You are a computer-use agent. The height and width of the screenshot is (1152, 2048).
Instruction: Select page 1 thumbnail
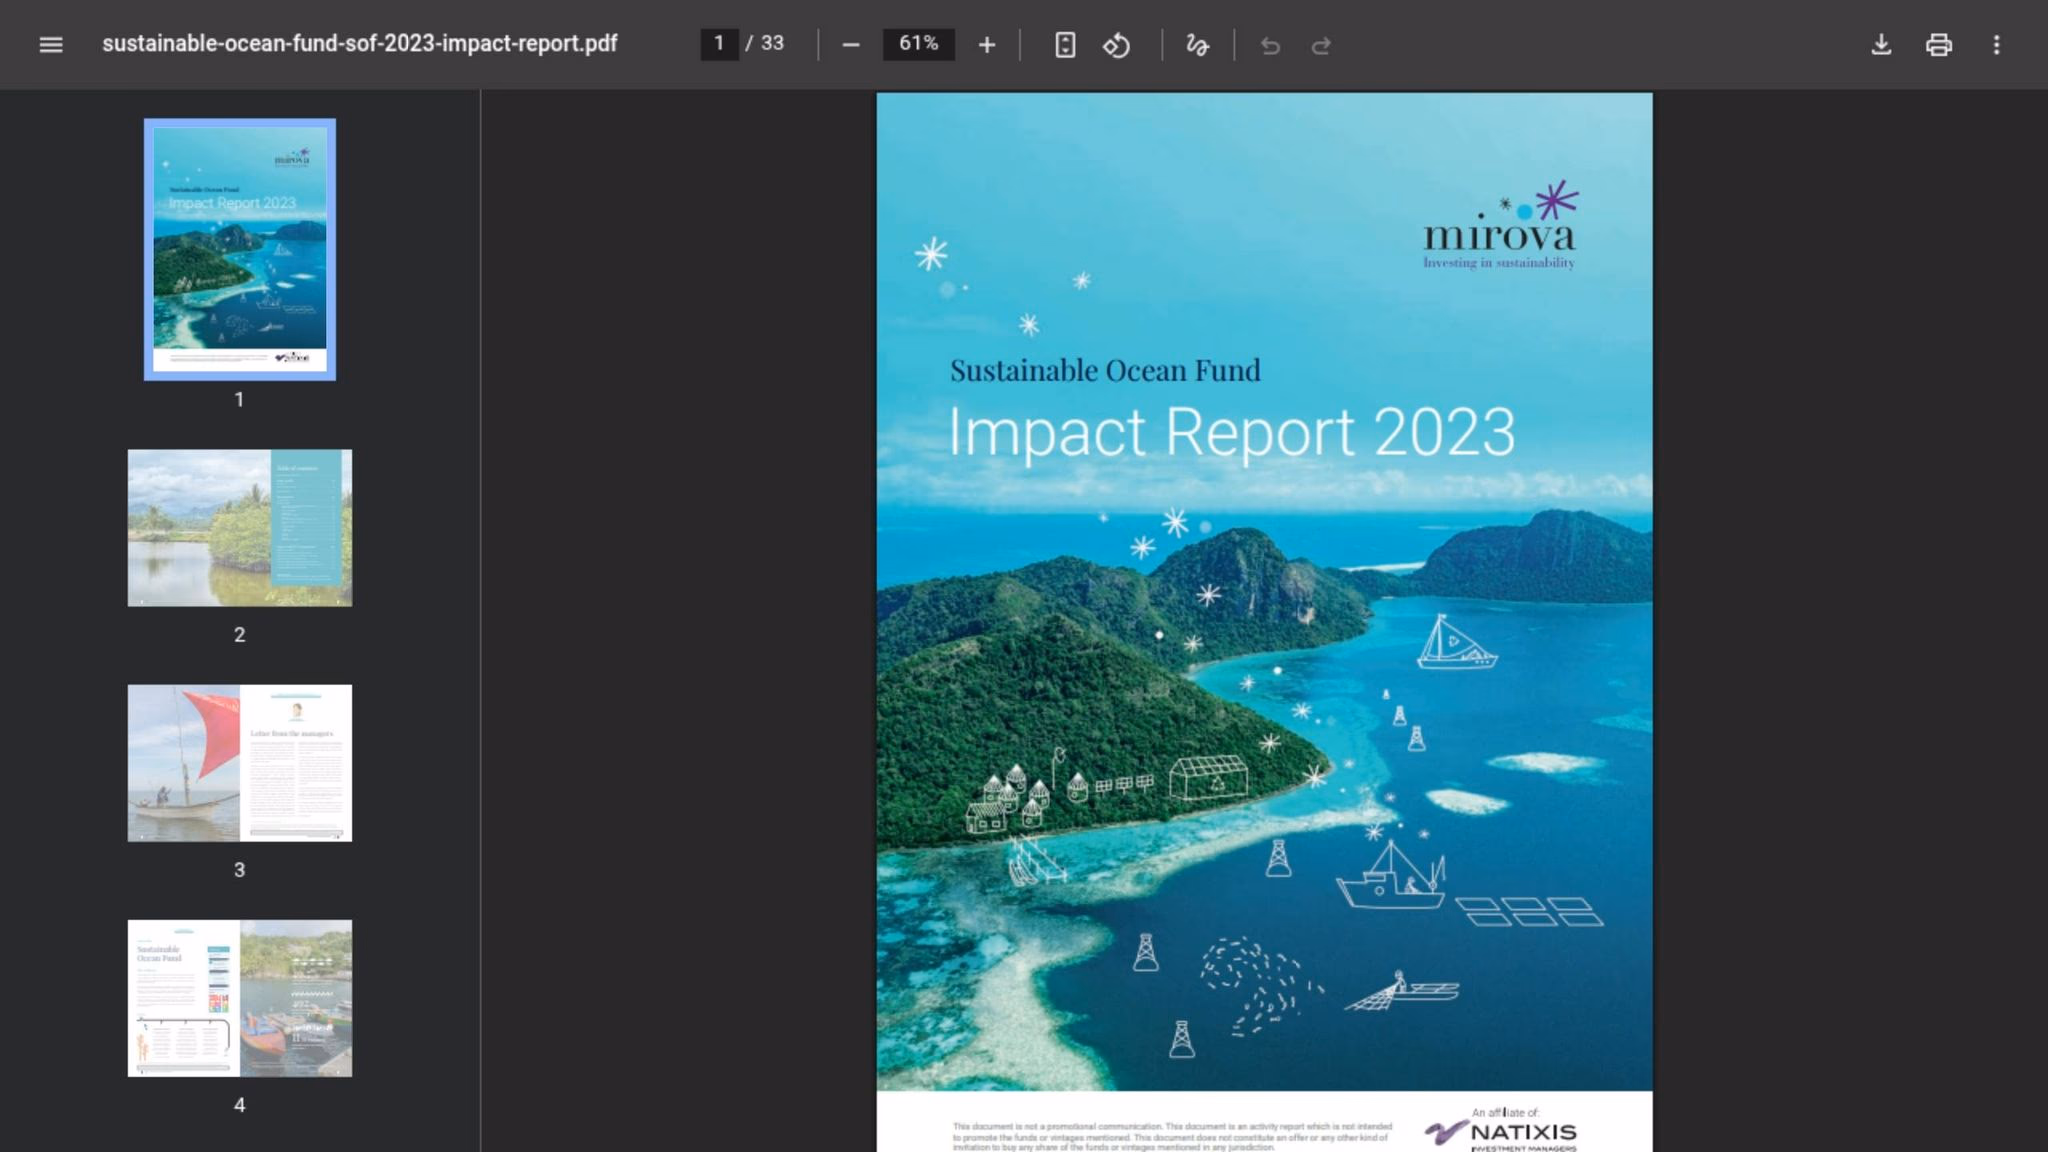[240, 249]
